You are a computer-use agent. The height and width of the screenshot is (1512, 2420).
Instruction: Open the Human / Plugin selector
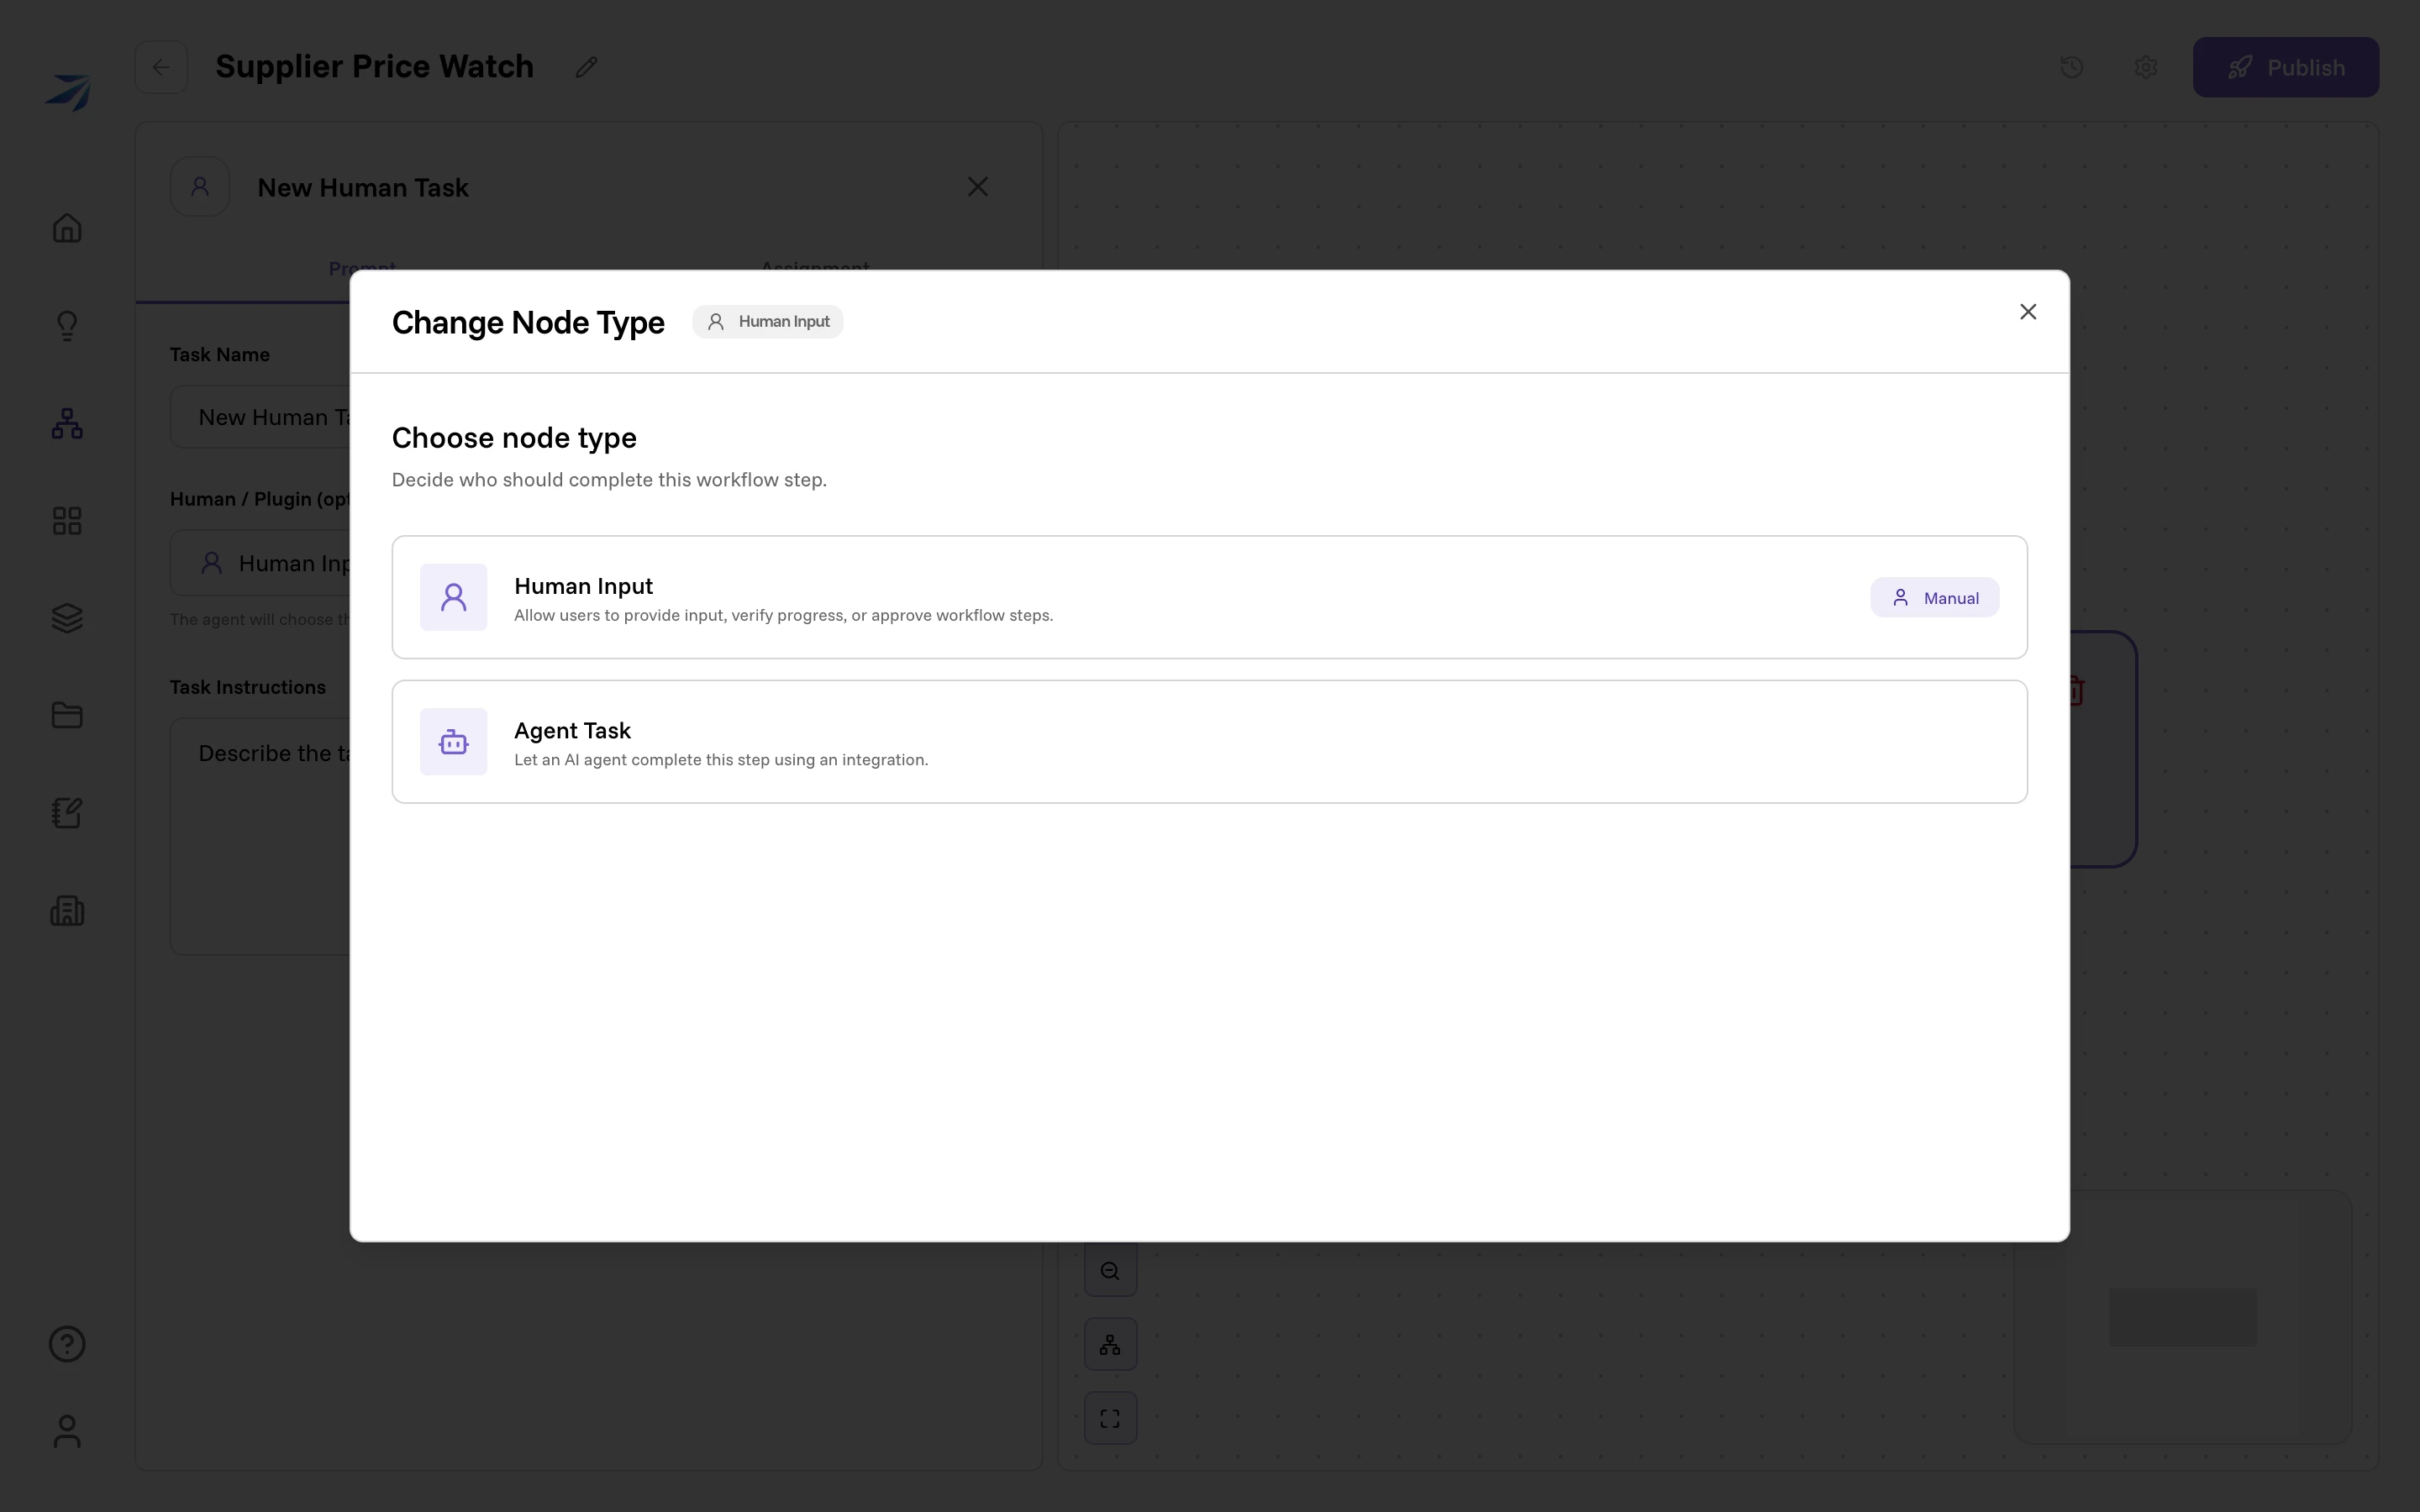[x=260, y=563]
